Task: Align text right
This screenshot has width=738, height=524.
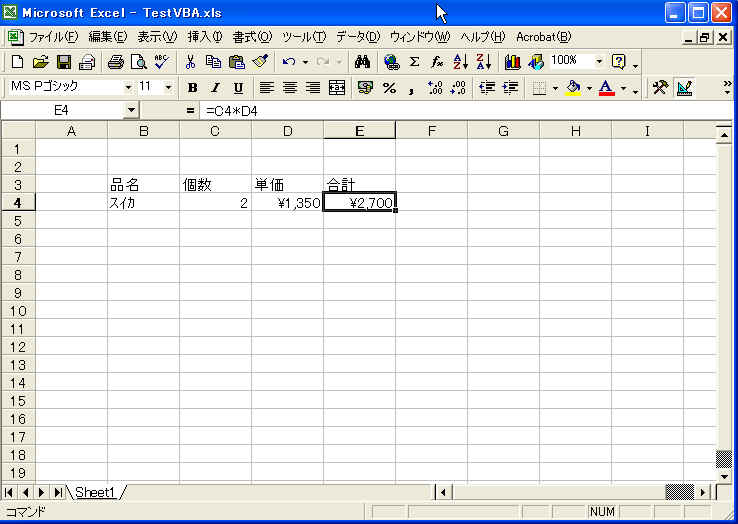Action: coord(313,88)
